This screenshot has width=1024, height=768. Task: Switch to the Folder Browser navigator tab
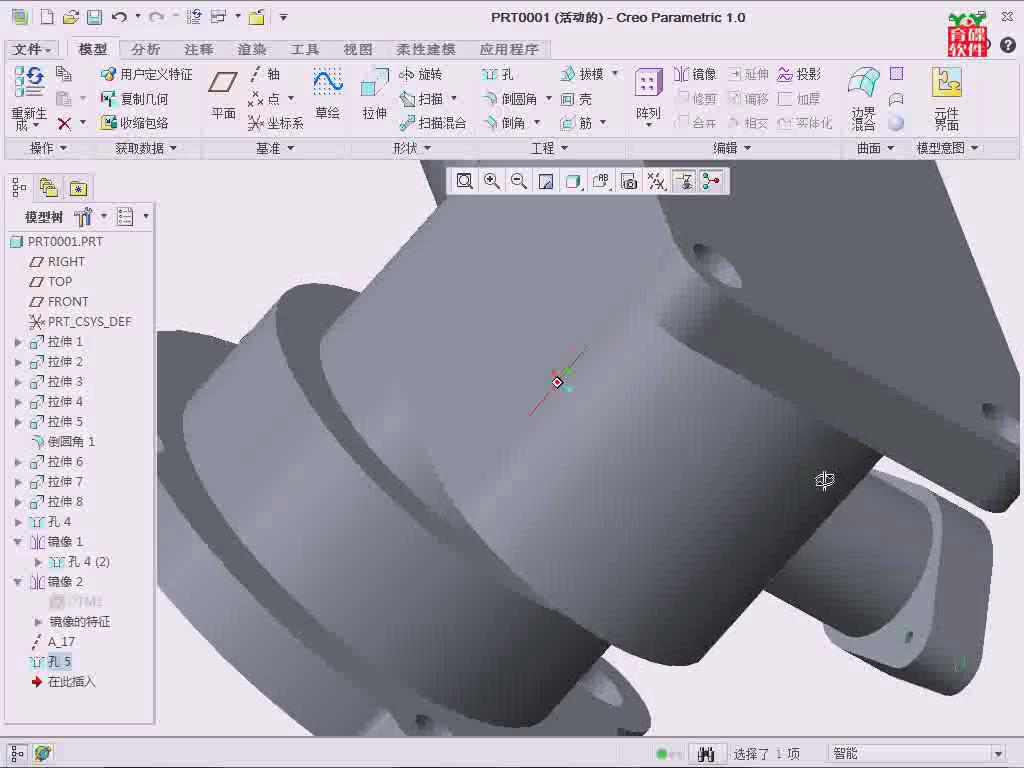[48, 188]
